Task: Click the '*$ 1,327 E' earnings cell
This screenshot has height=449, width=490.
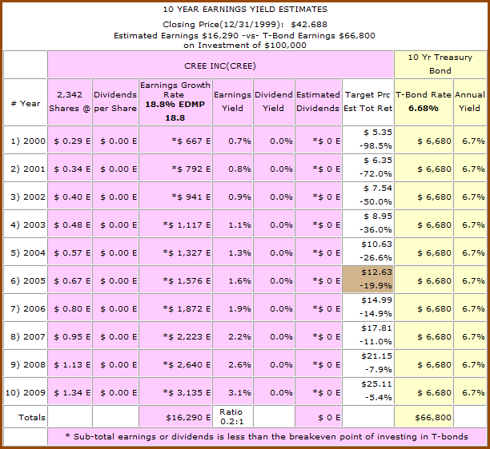Action: [175, 252]
